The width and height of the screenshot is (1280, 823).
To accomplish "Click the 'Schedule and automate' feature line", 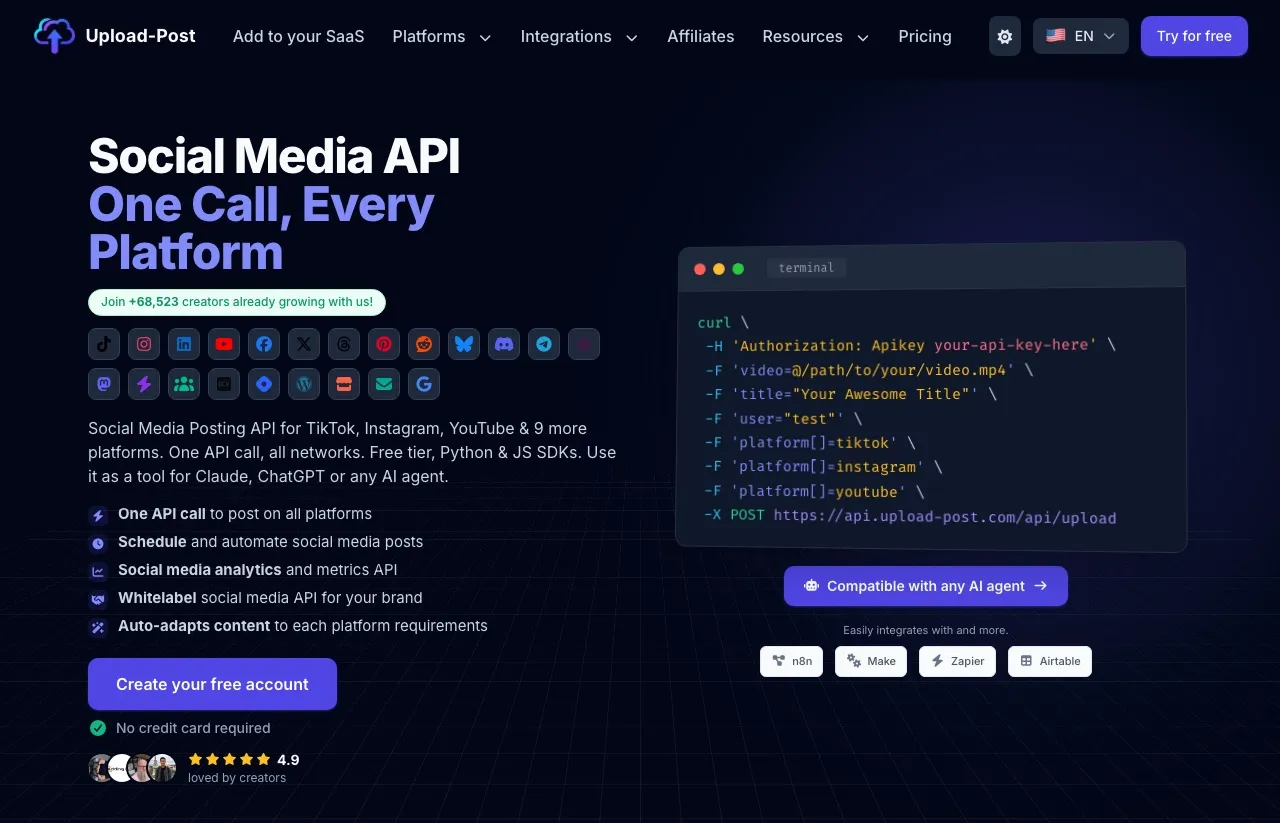I will (x=270, y=542).
